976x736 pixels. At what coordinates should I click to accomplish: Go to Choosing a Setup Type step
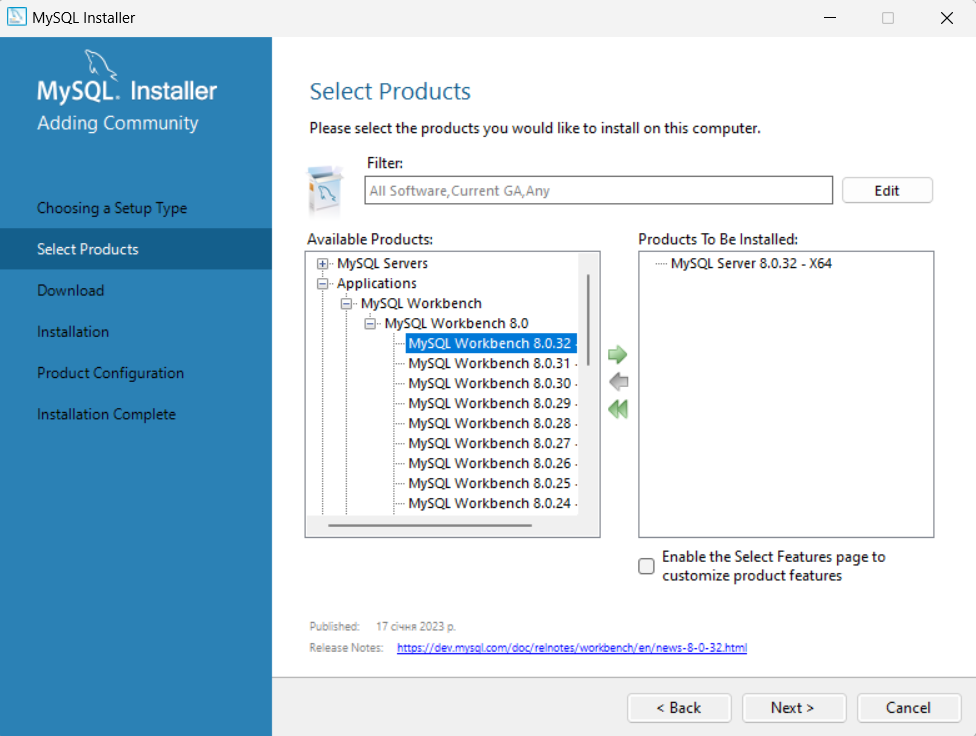point(112,208)
